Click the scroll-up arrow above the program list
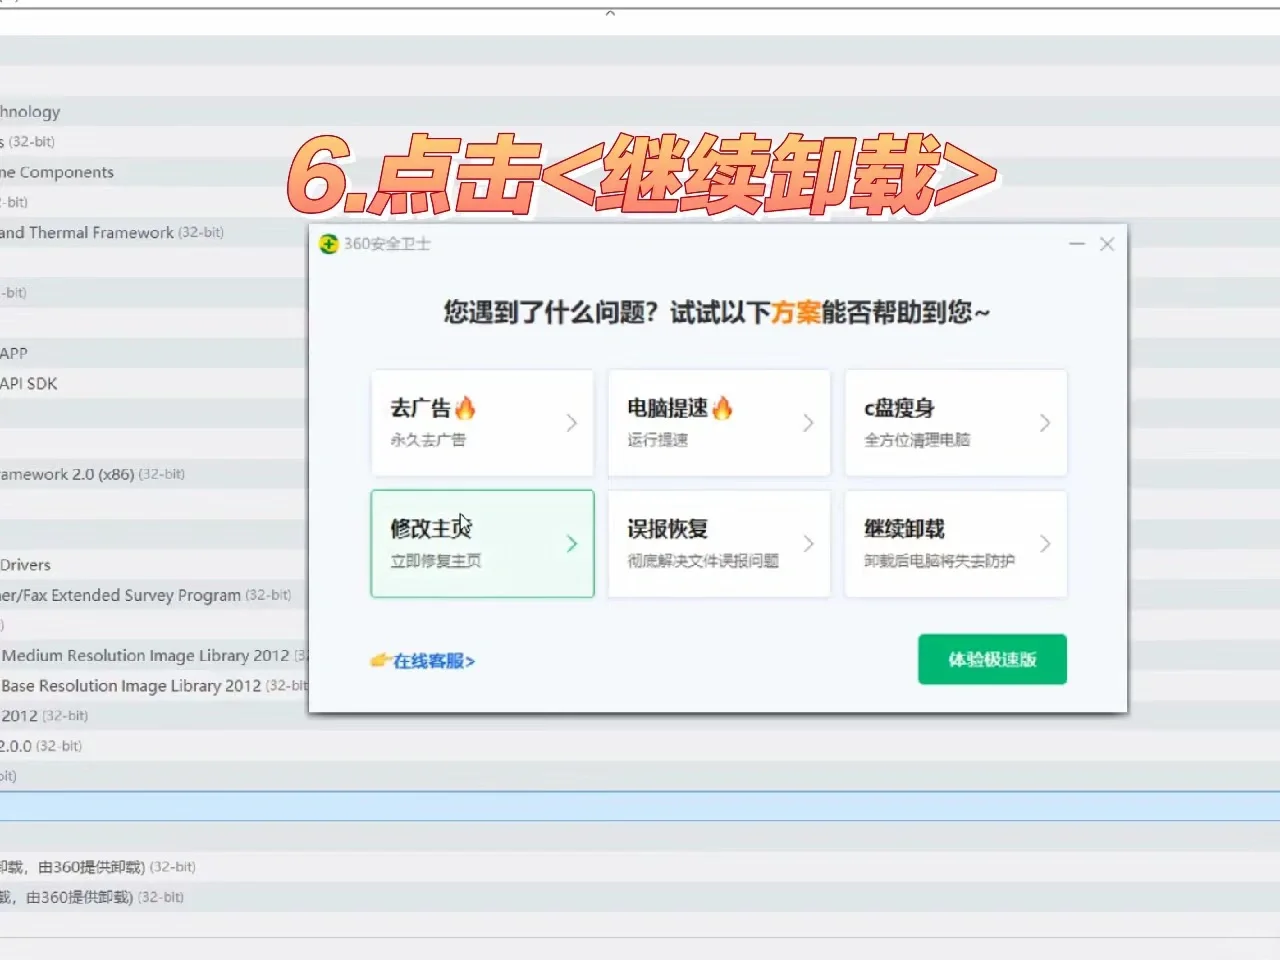1280x960 pixels. point(609,14)
